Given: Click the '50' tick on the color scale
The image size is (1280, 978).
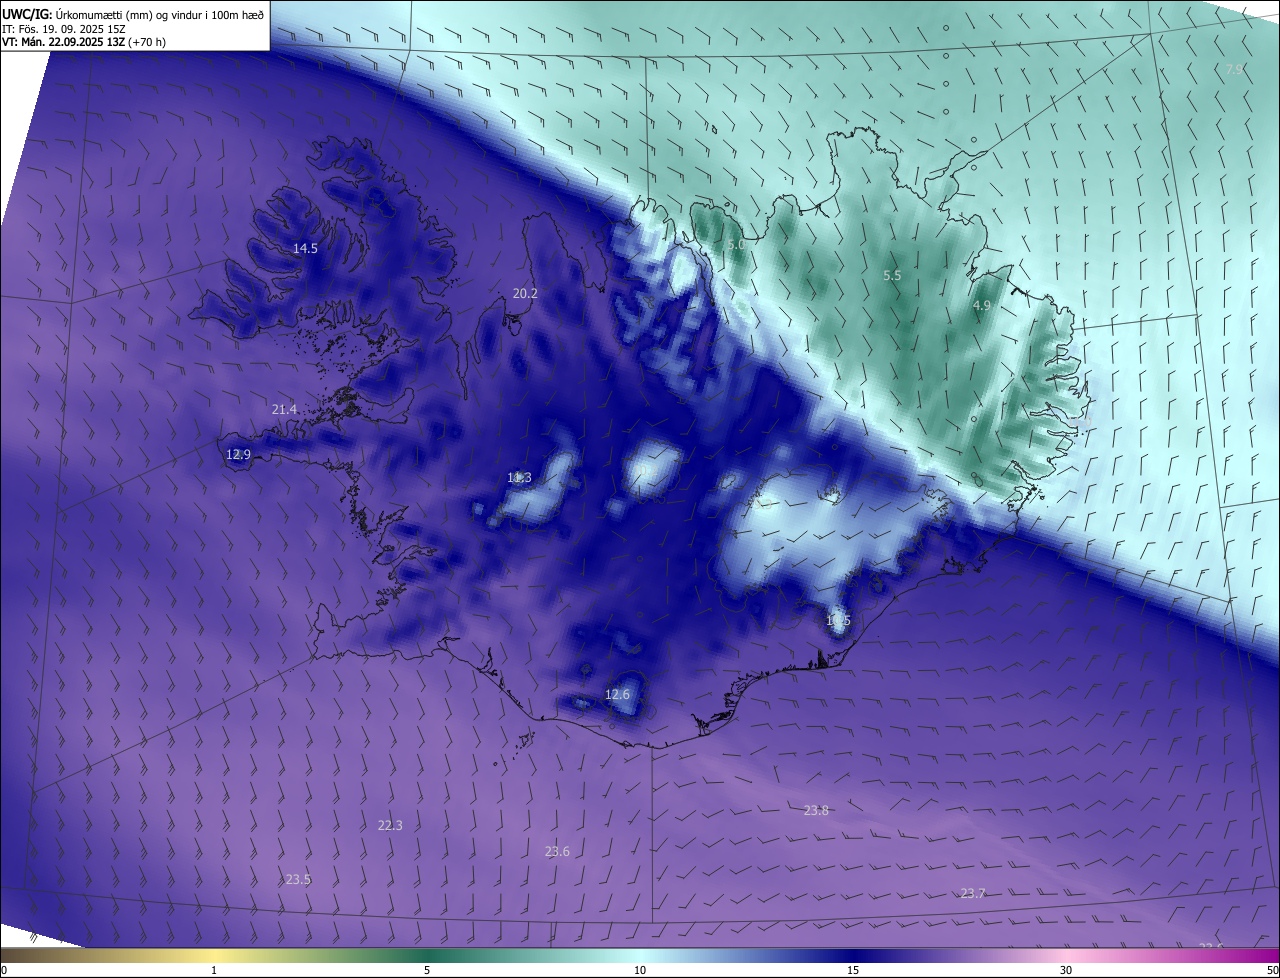Looking at the screenshot, I should (x=1271, y=970).
